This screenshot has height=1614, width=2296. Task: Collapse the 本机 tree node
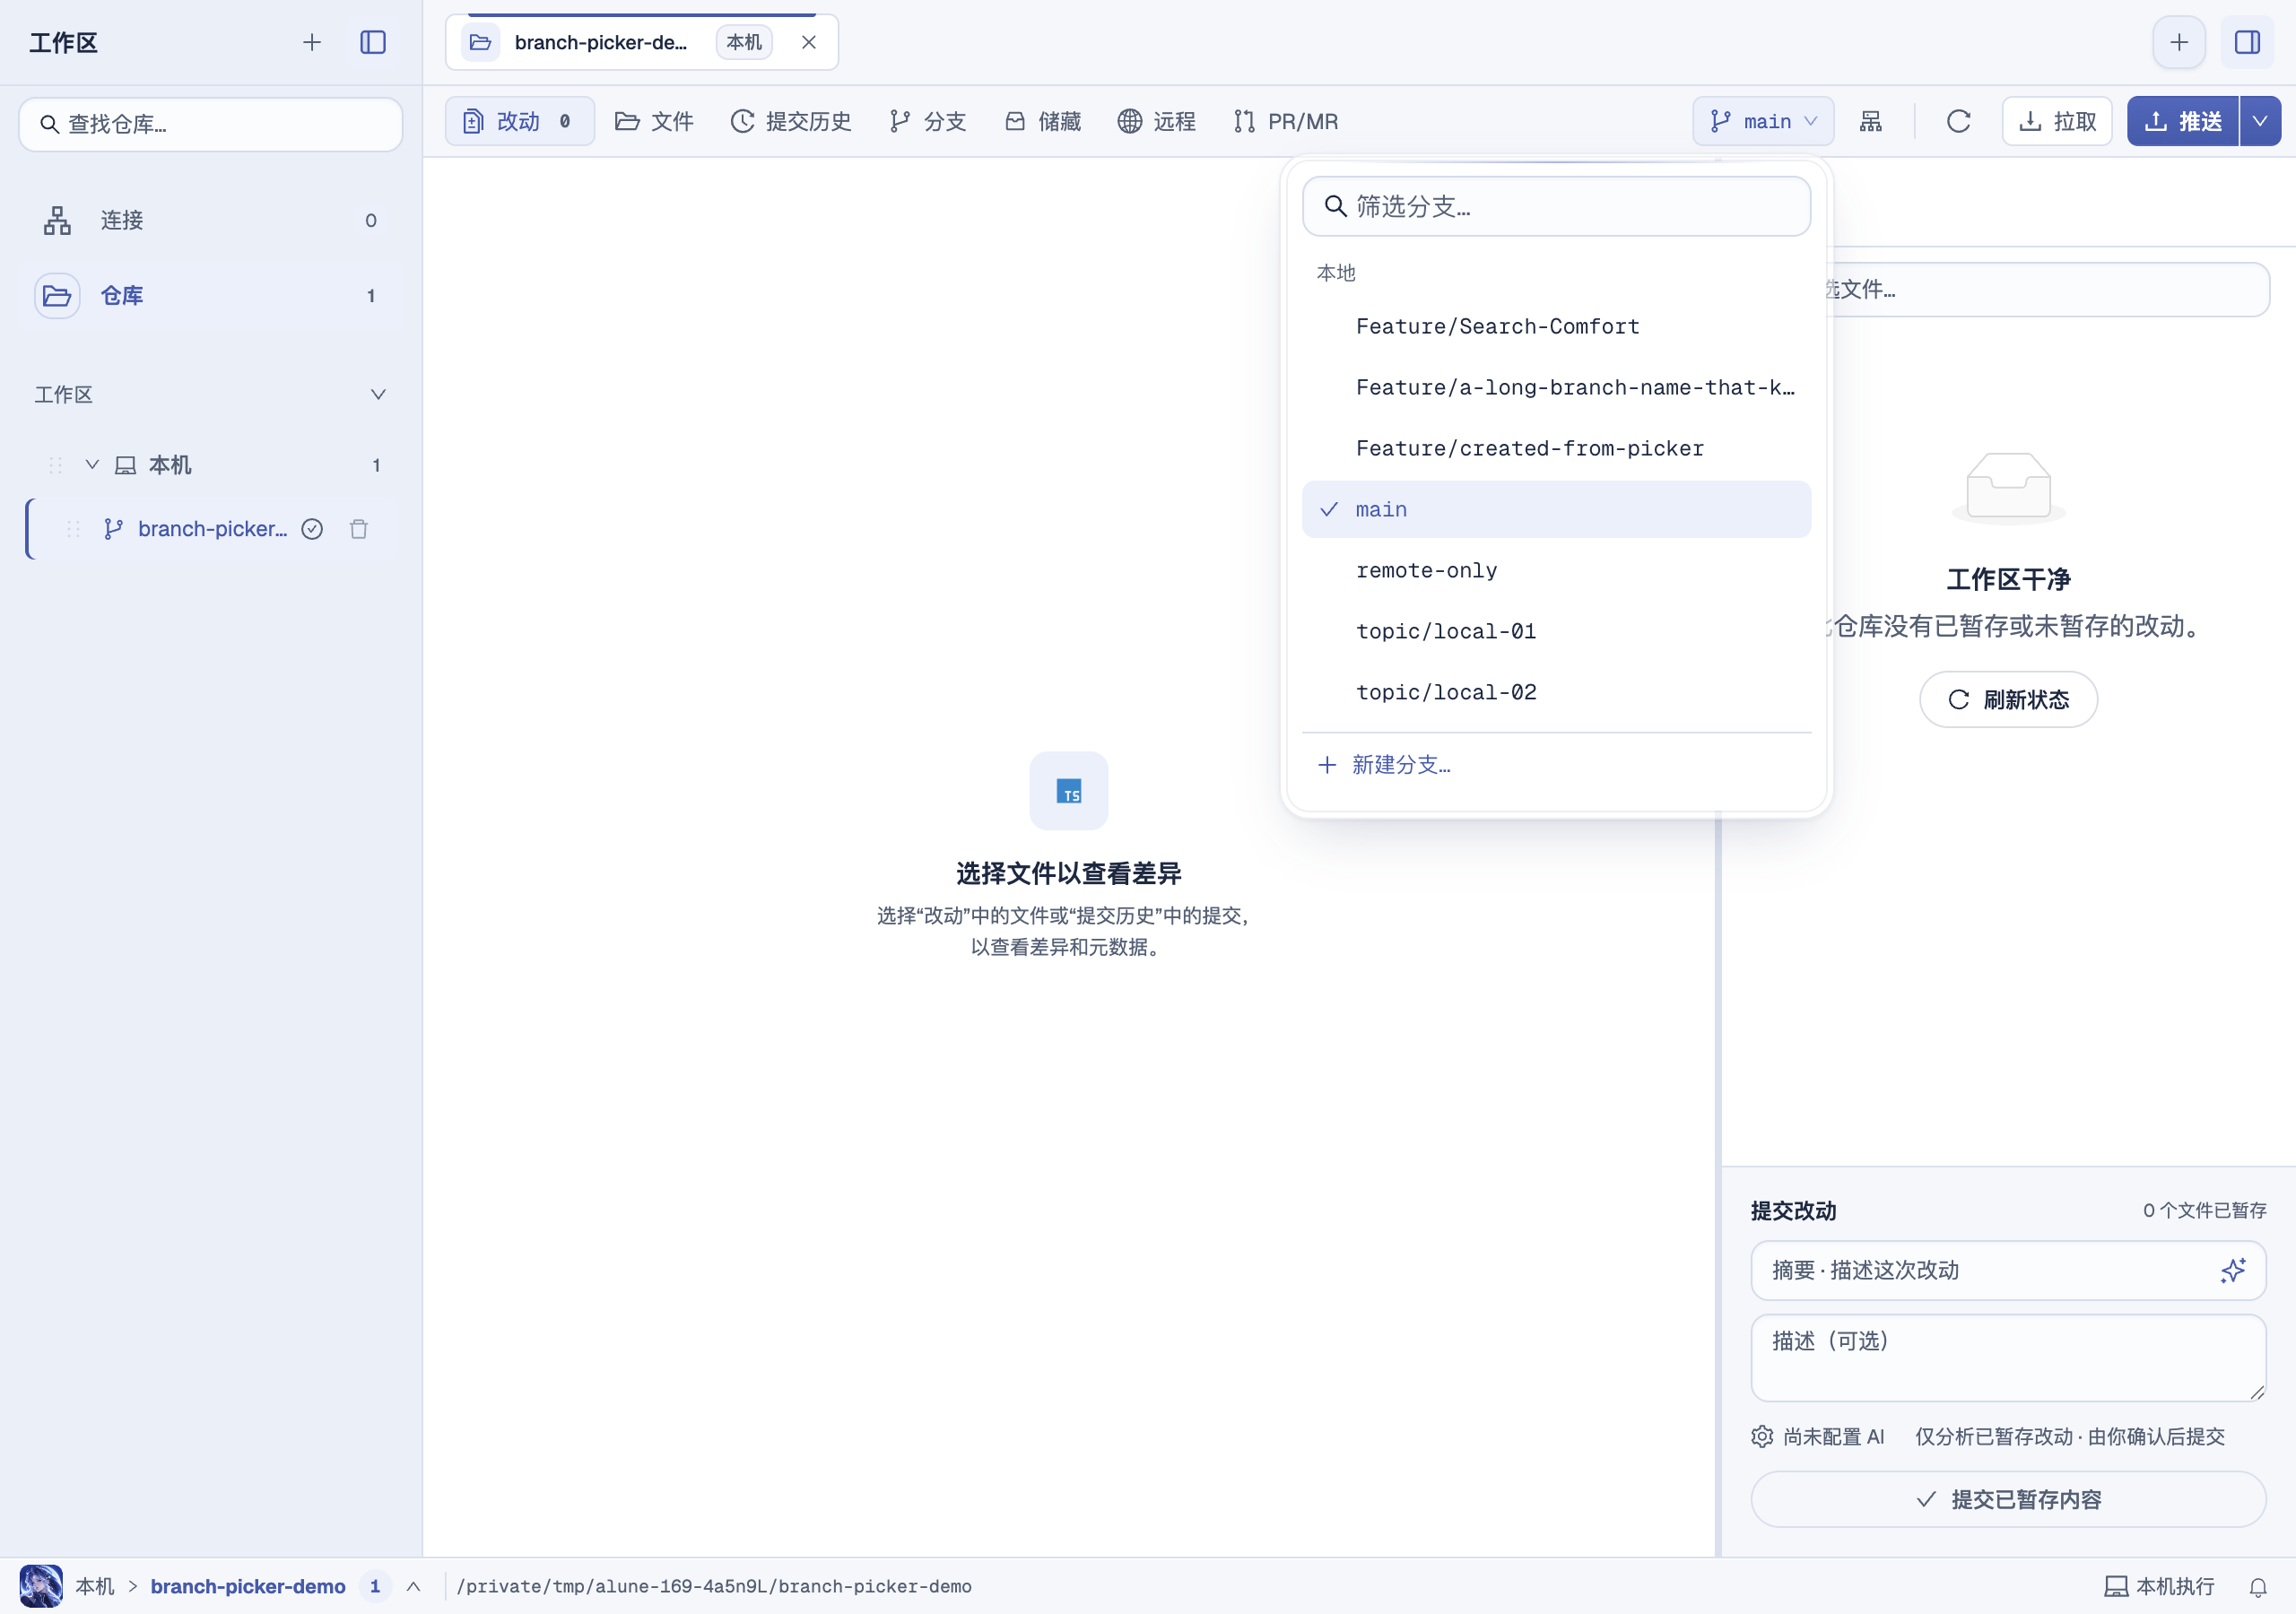(x=92, y=464)
